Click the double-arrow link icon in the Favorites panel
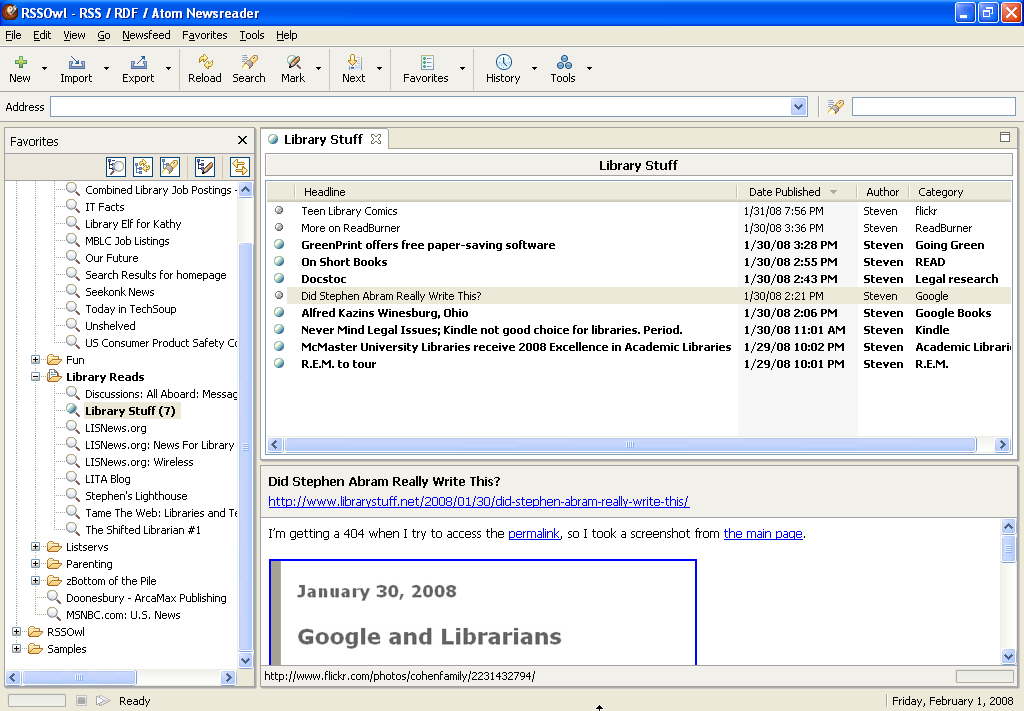The width and height of the screenshot is (1024, 711). pos(240,166)
